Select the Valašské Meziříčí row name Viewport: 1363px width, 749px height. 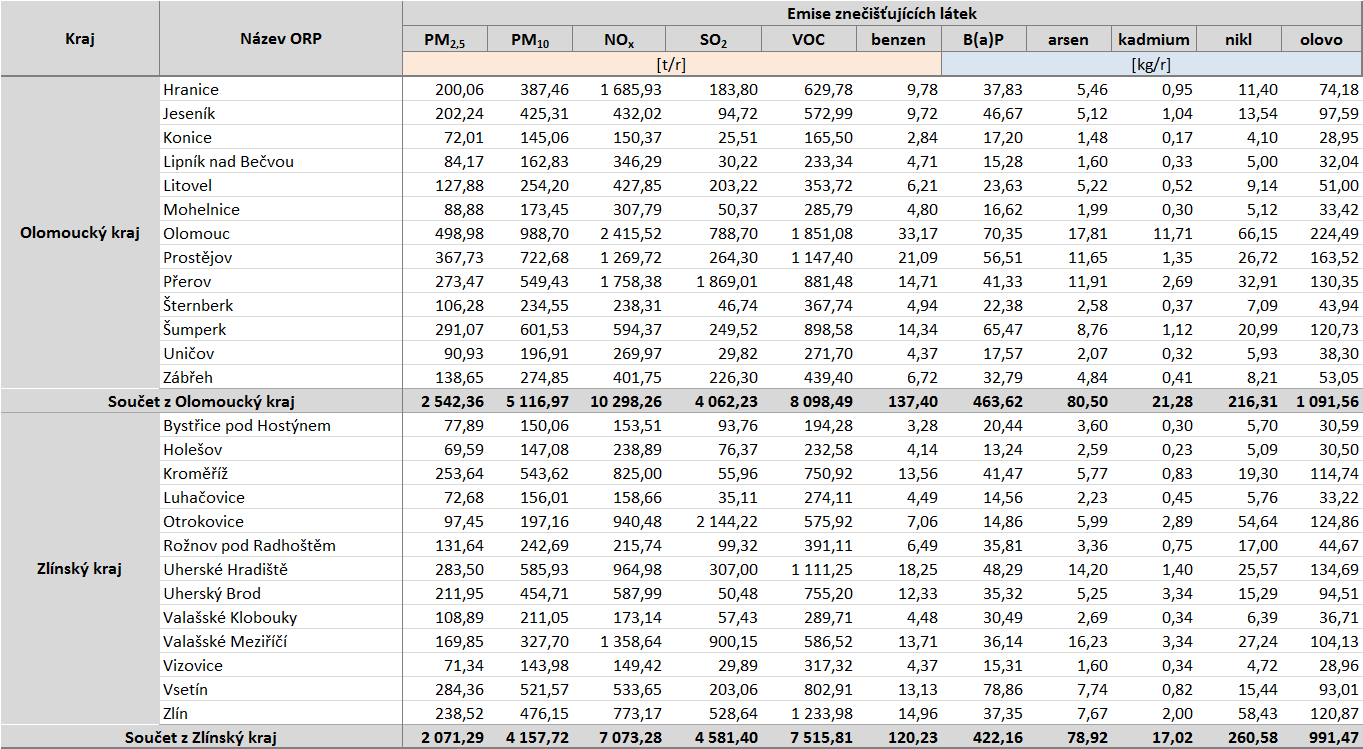(x=227, y=641)
